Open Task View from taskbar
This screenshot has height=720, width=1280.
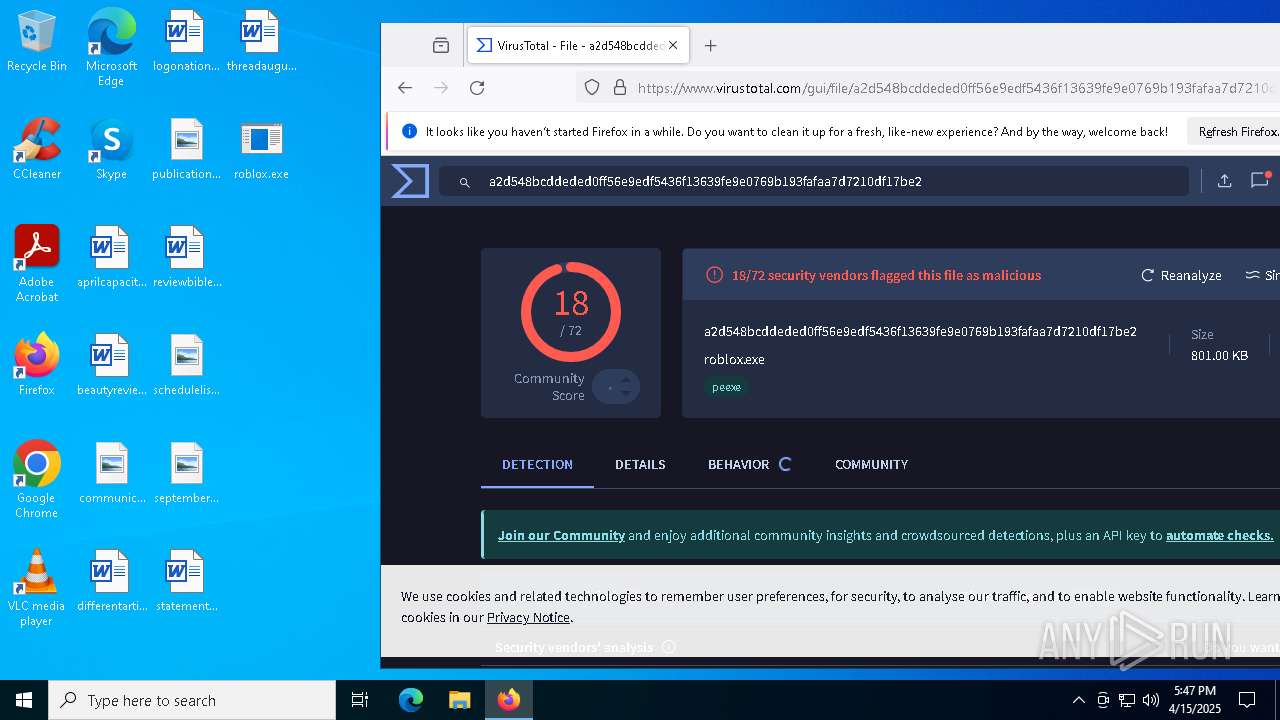(360, 700)
